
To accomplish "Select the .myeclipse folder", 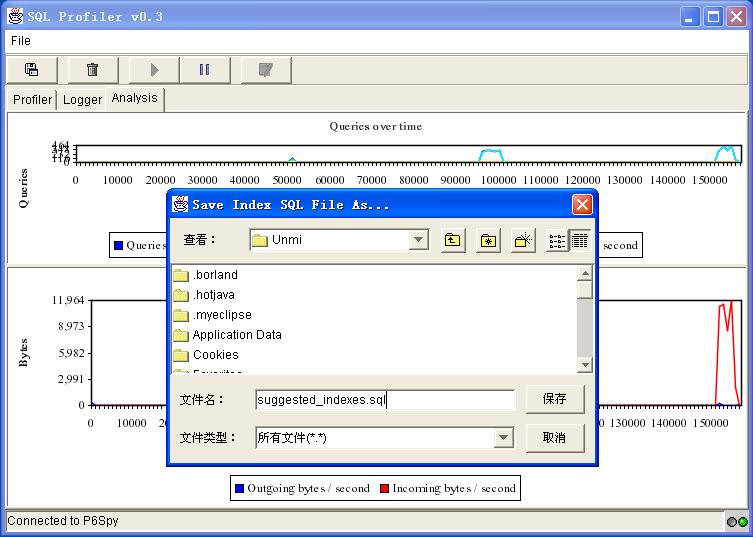I will [x=222, y=315].
